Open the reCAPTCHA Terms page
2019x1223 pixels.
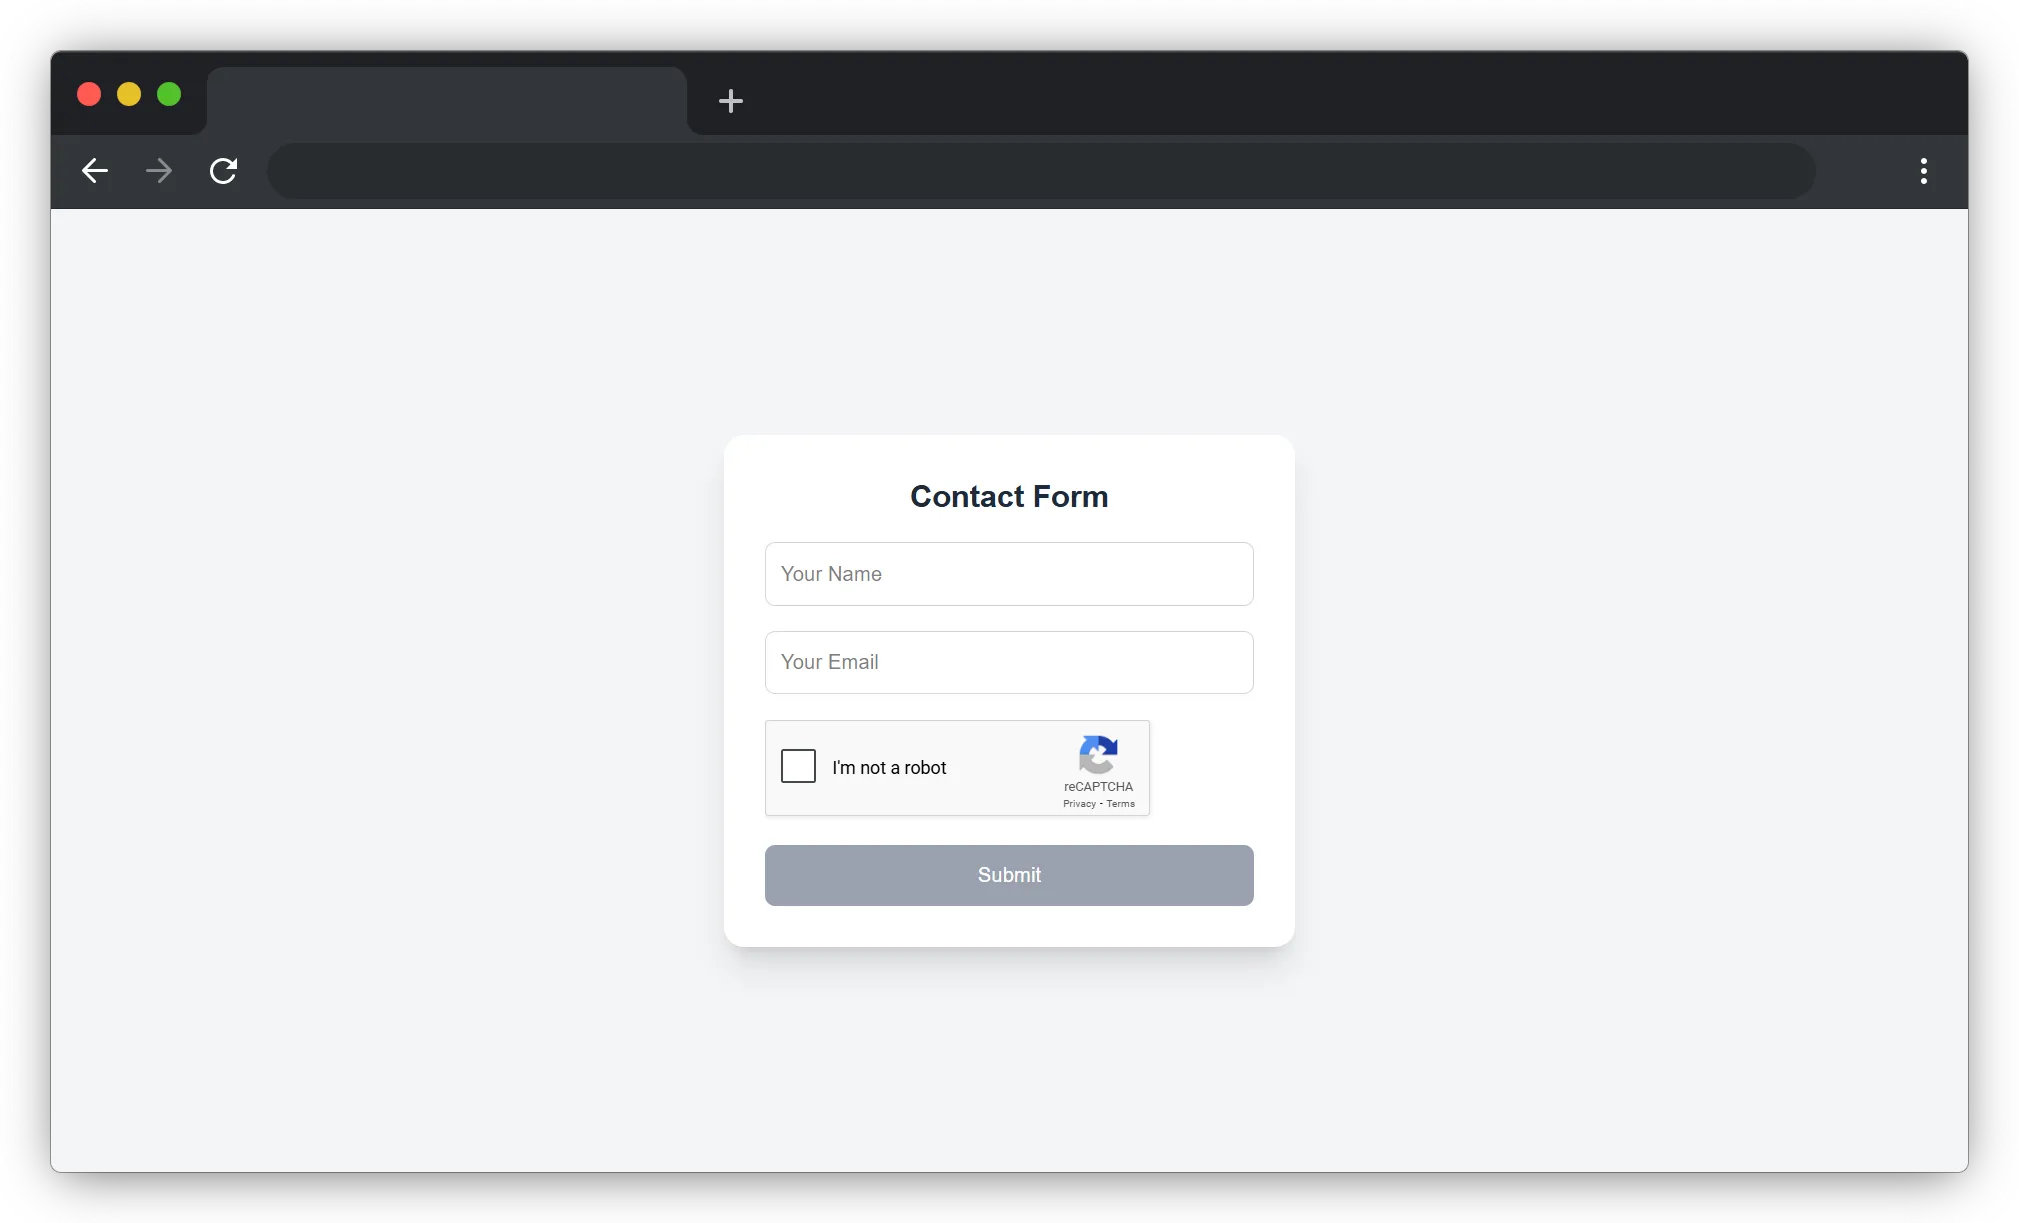point(1122,803)
